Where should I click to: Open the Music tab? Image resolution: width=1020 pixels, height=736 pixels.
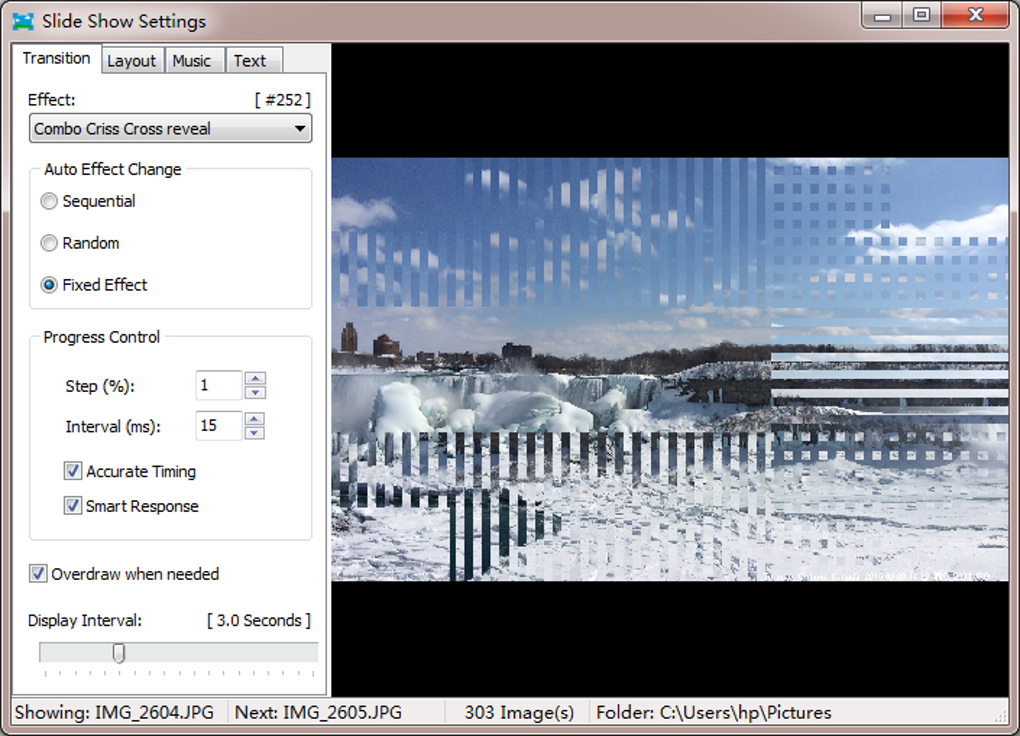point(194,60)
